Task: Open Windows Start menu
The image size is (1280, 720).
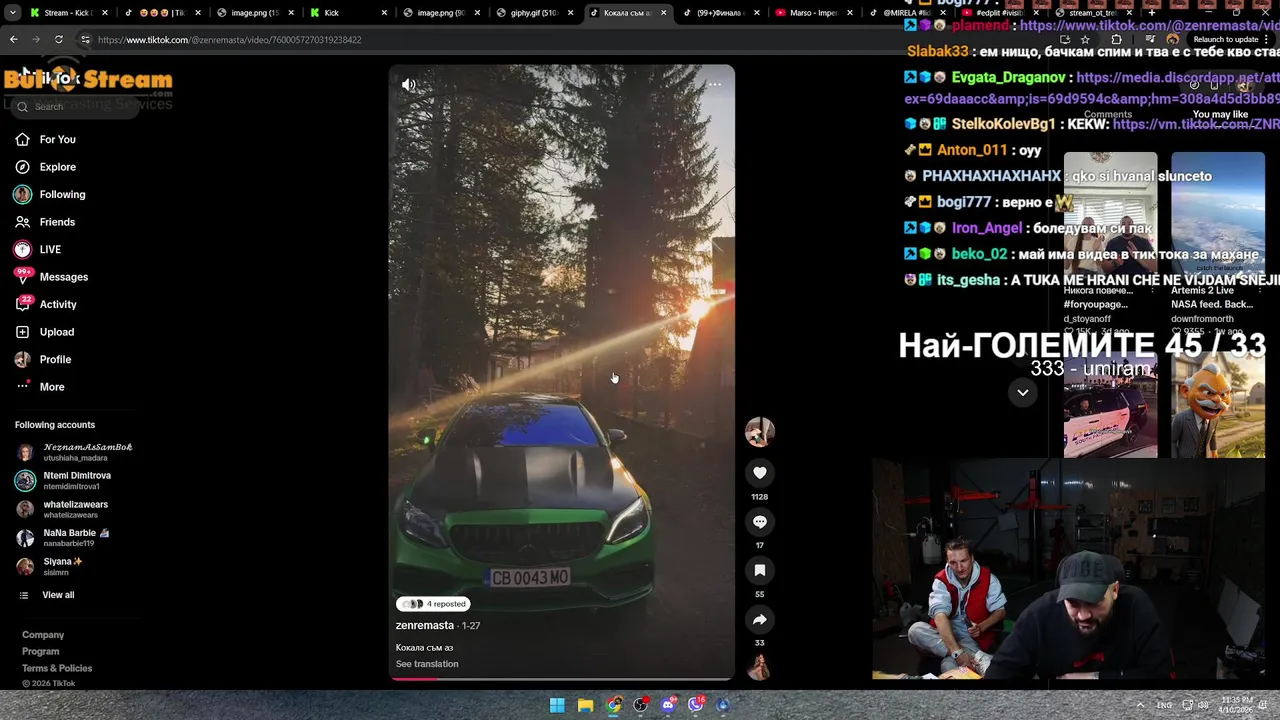Action: (x=557, y=705)
